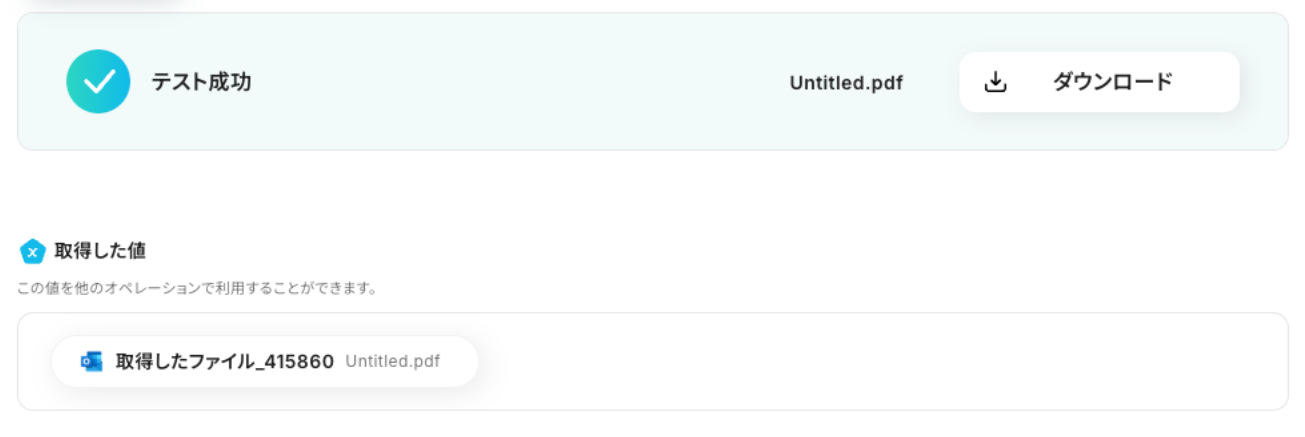Viewport: 1305px width, 437px height.
Task: Click the x symbol inside the pentagon icon
Action: coord(33,253)
